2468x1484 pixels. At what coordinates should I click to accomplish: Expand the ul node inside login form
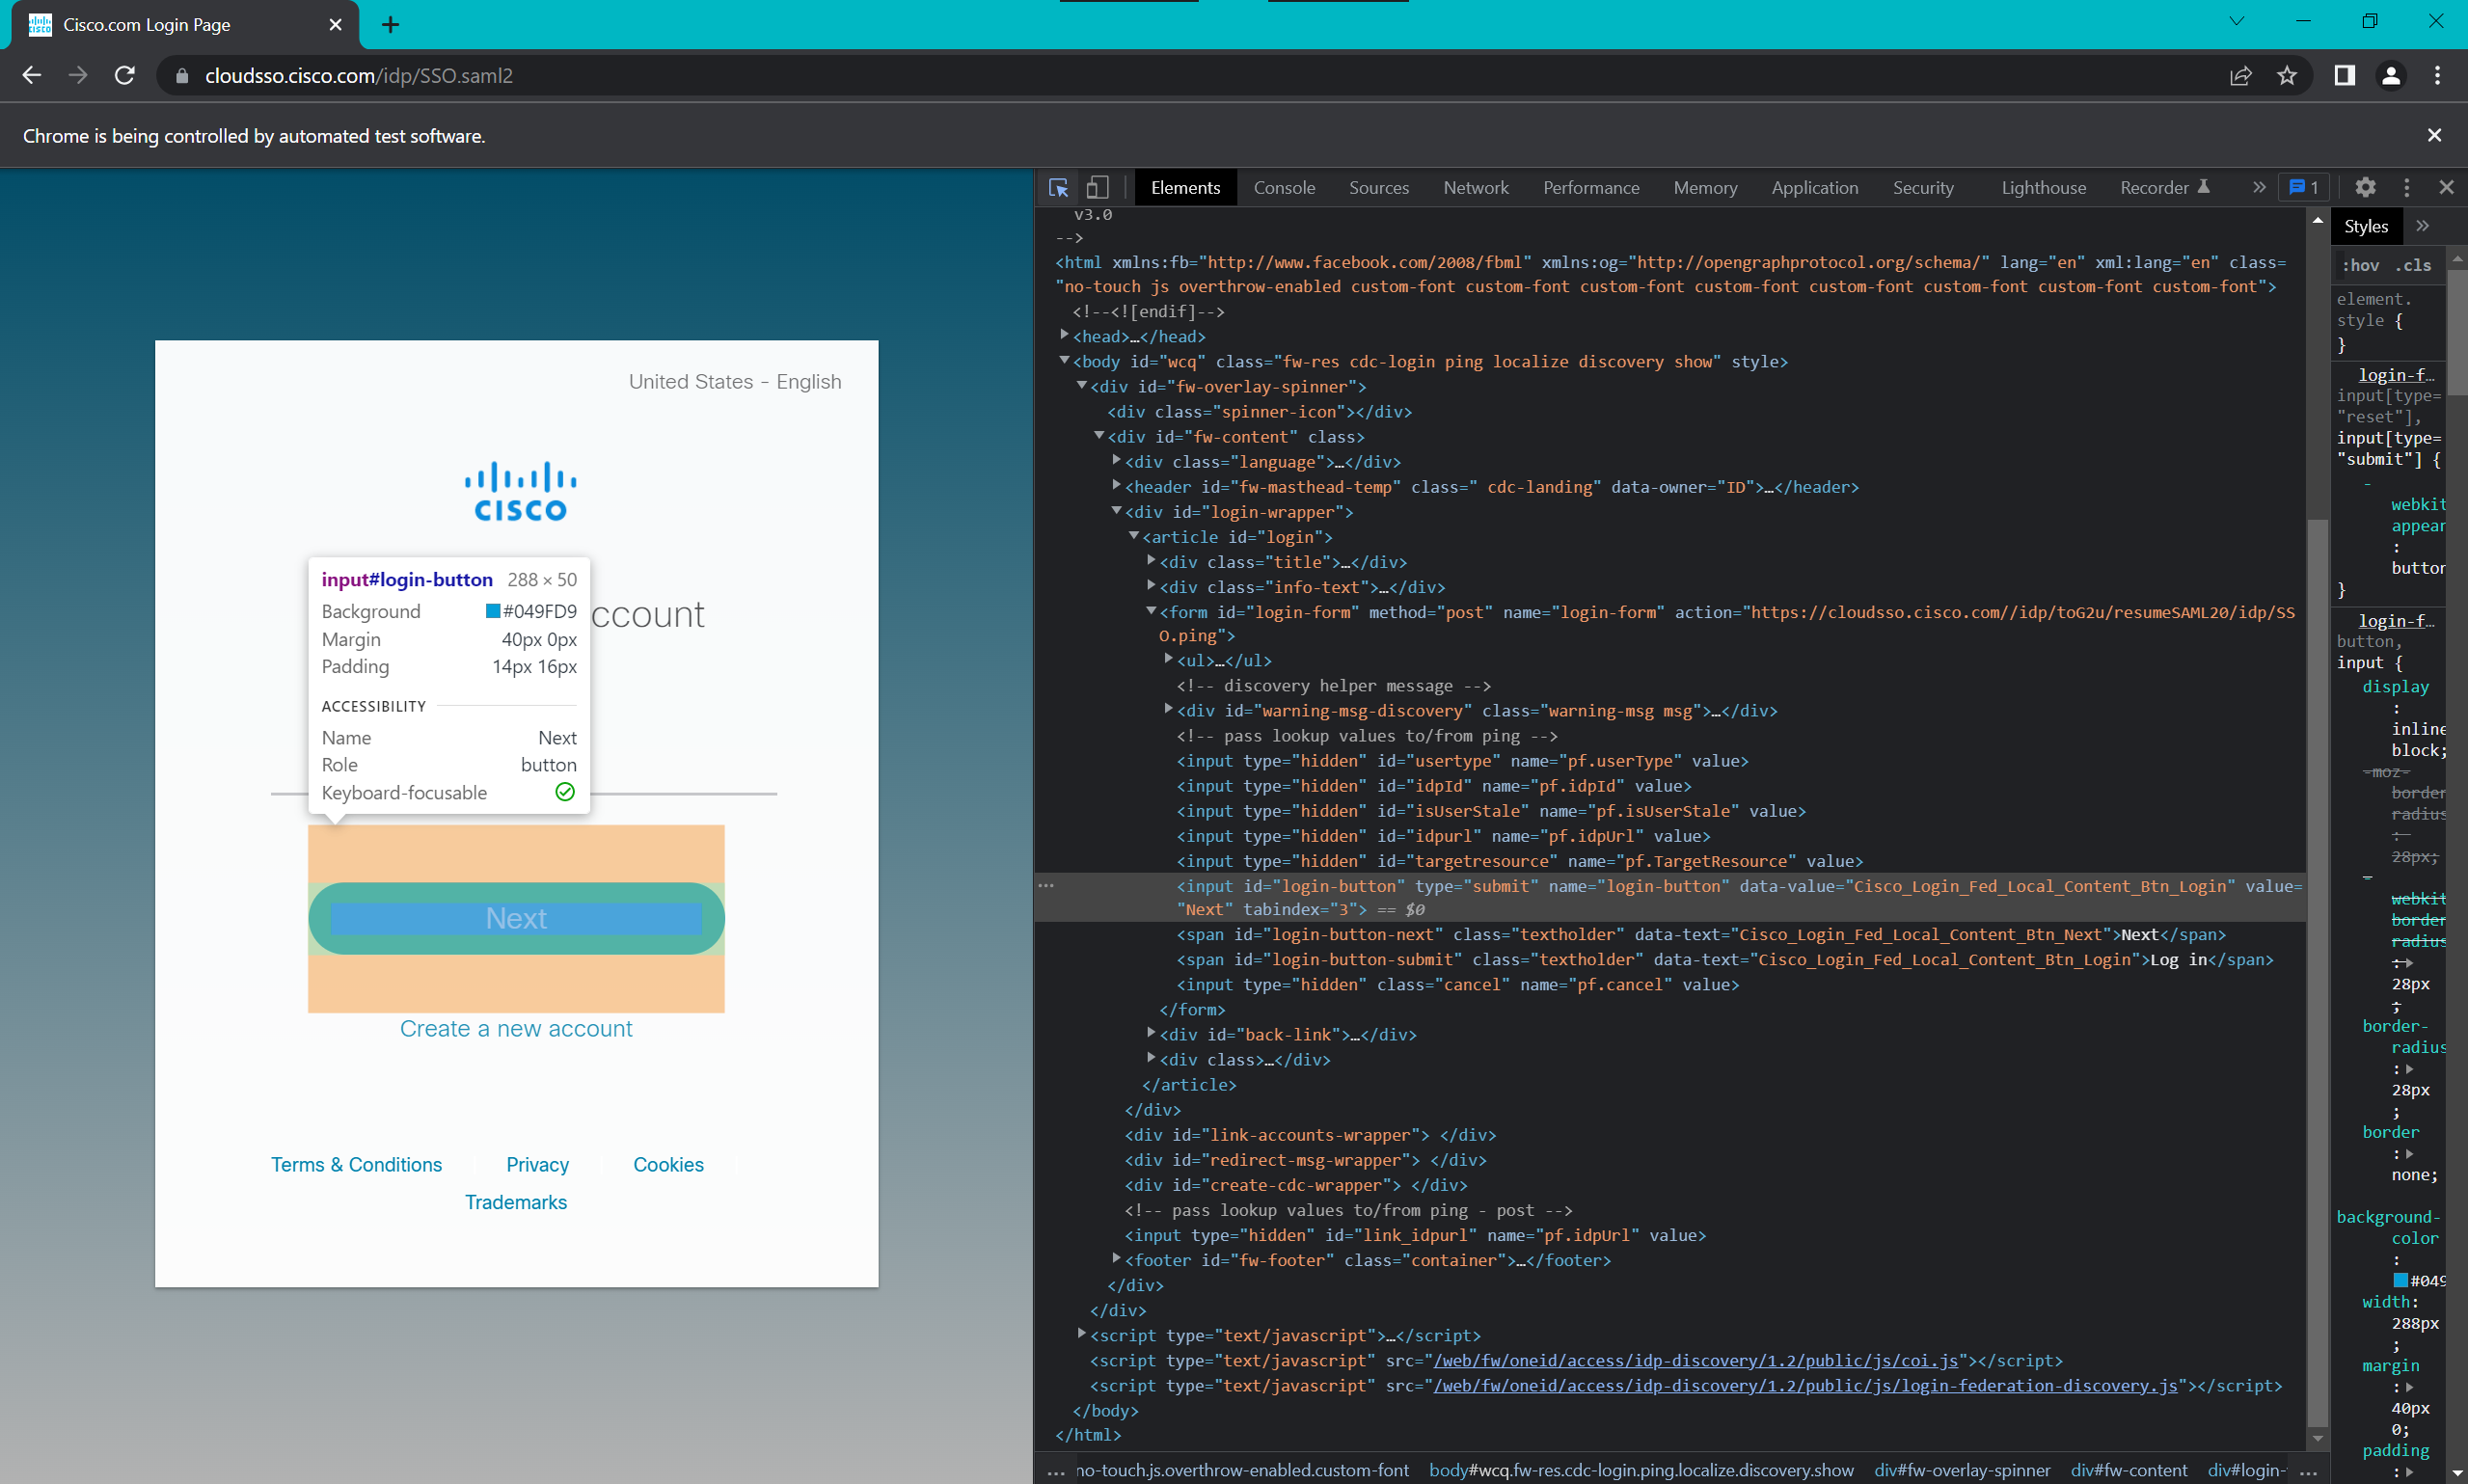coord(1169,659)
